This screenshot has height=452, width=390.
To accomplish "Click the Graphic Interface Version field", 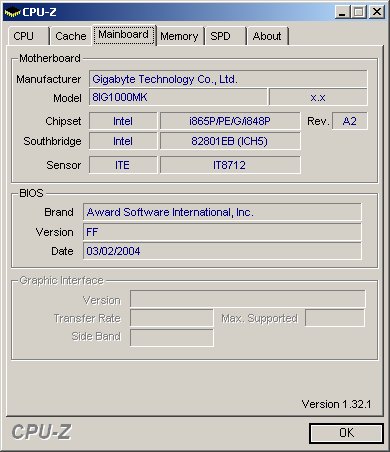I will (x=248, y=299).
